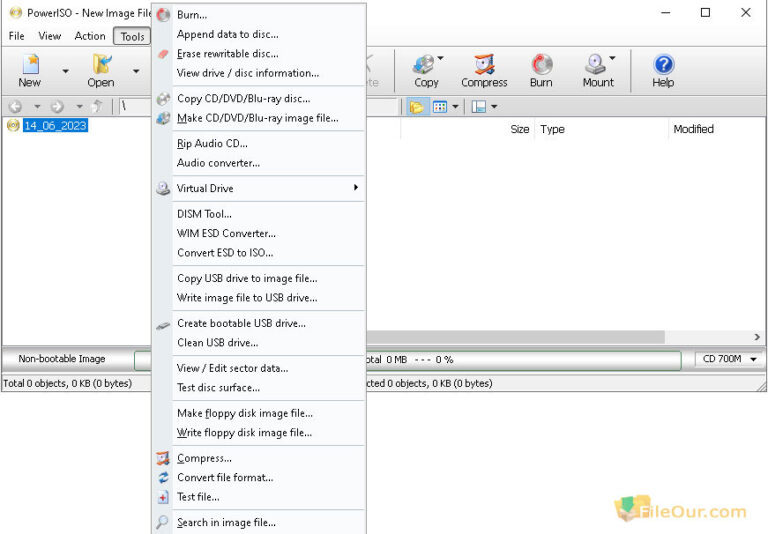Click the panel layout icon
Image resolution: width=768 pixels, height=534 pixels.
click(x=479, y=107)
